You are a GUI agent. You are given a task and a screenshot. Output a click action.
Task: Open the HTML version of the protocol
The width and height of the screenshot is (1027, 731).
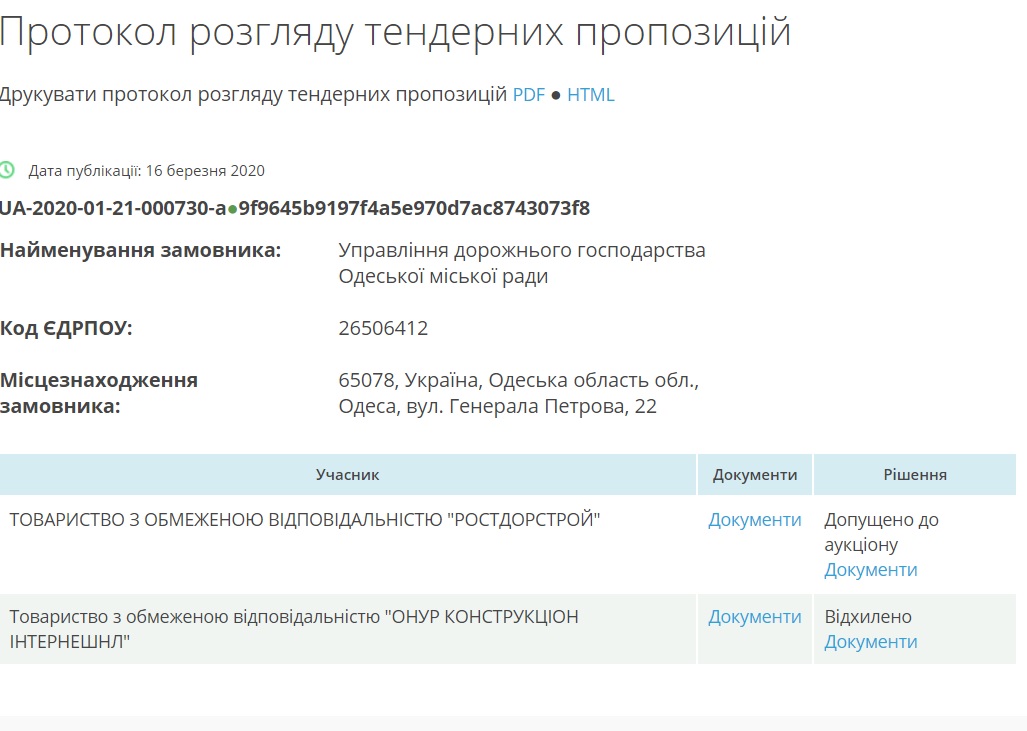click(x=590, y=95)
